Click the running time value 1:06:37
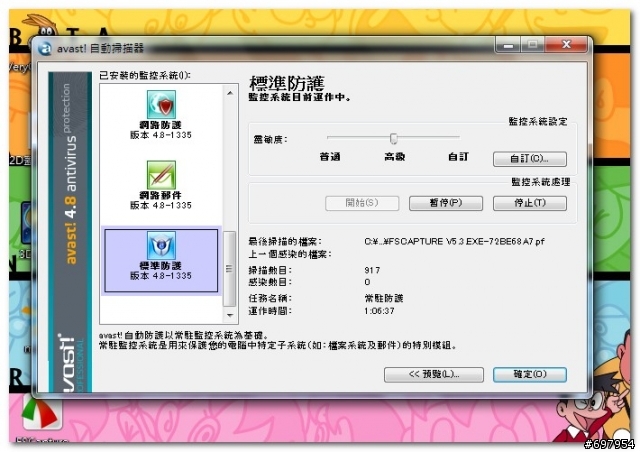Viewport: 640px width, 452px height. (379, 311)
